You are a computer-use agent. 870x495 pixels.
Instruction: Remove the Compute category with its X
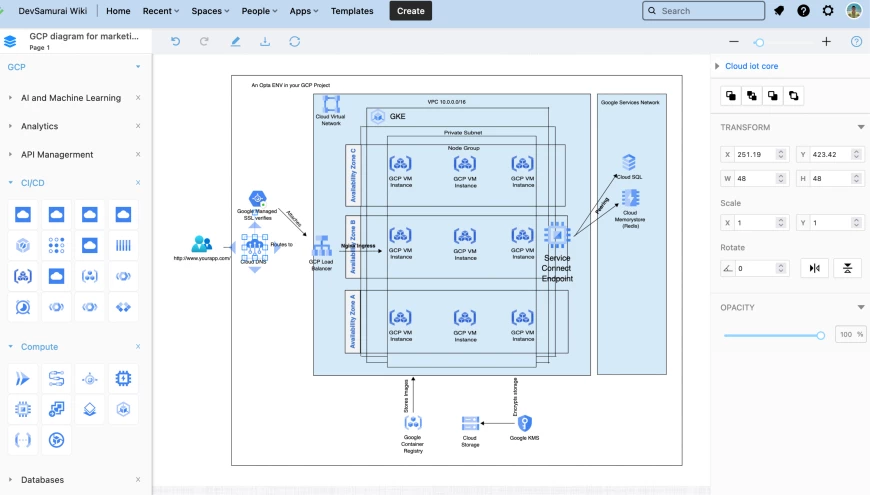pyautogui.click(x=138, y=346)
